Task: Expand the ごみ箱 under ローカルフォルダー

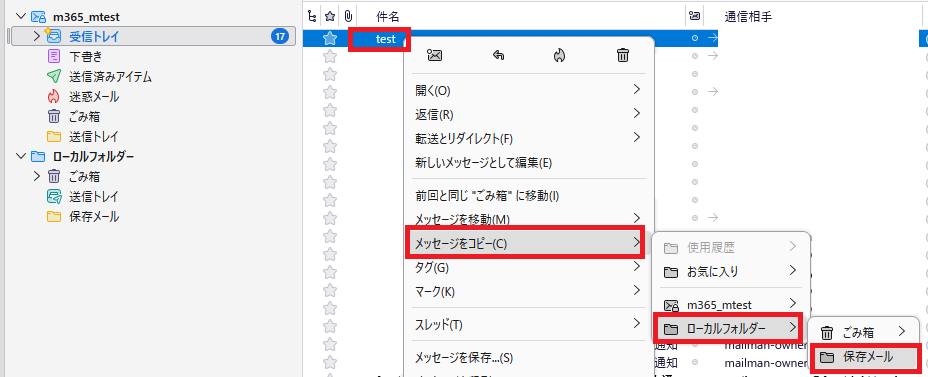Action: pos(37,176)
